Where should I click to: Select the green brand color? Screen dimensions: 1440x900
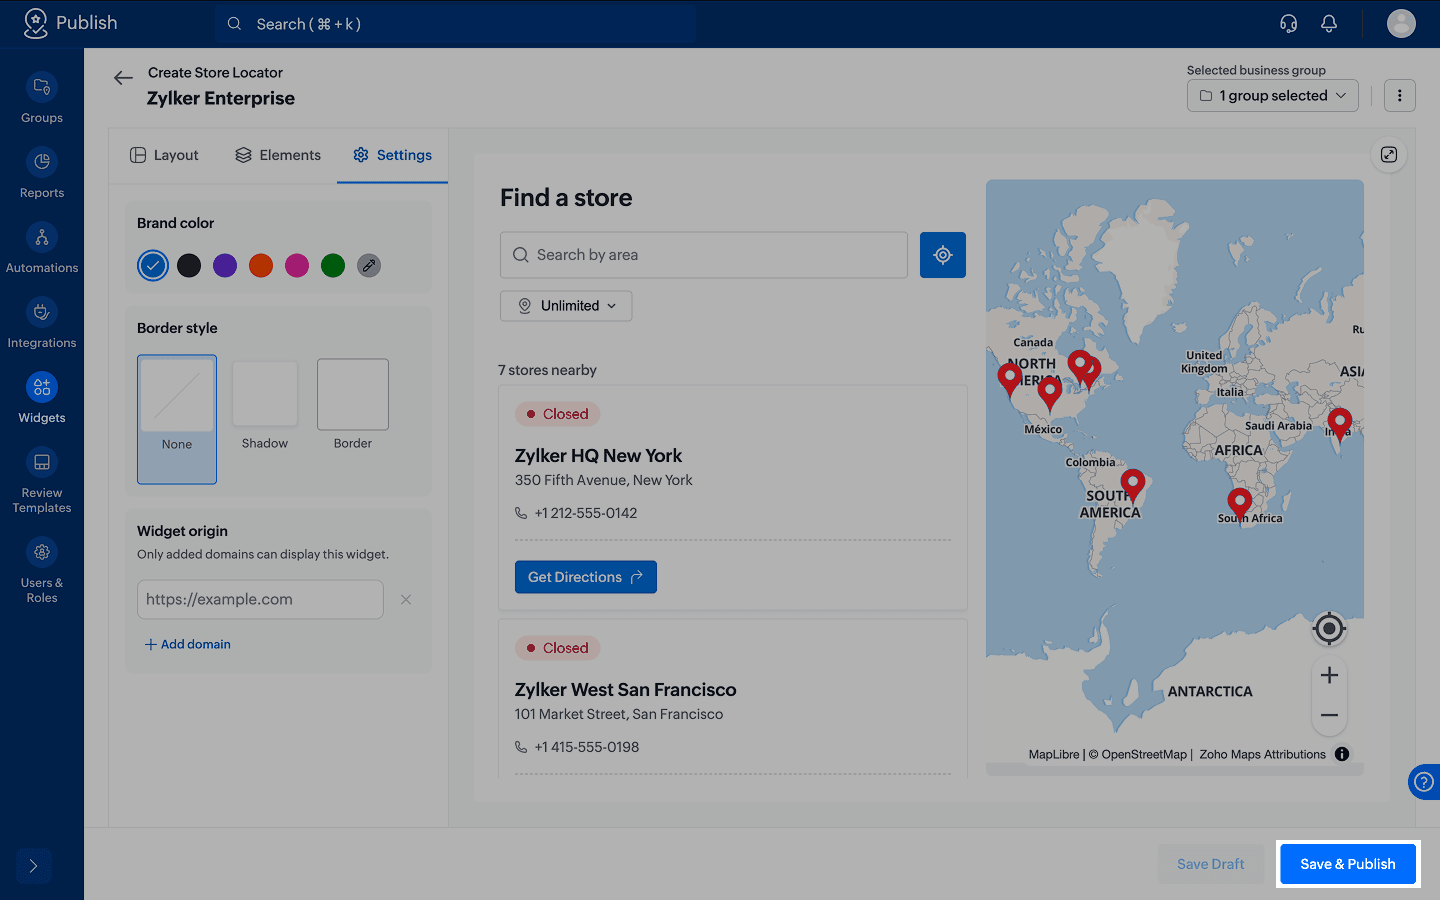pyautogui.click(x=333, y=265)
